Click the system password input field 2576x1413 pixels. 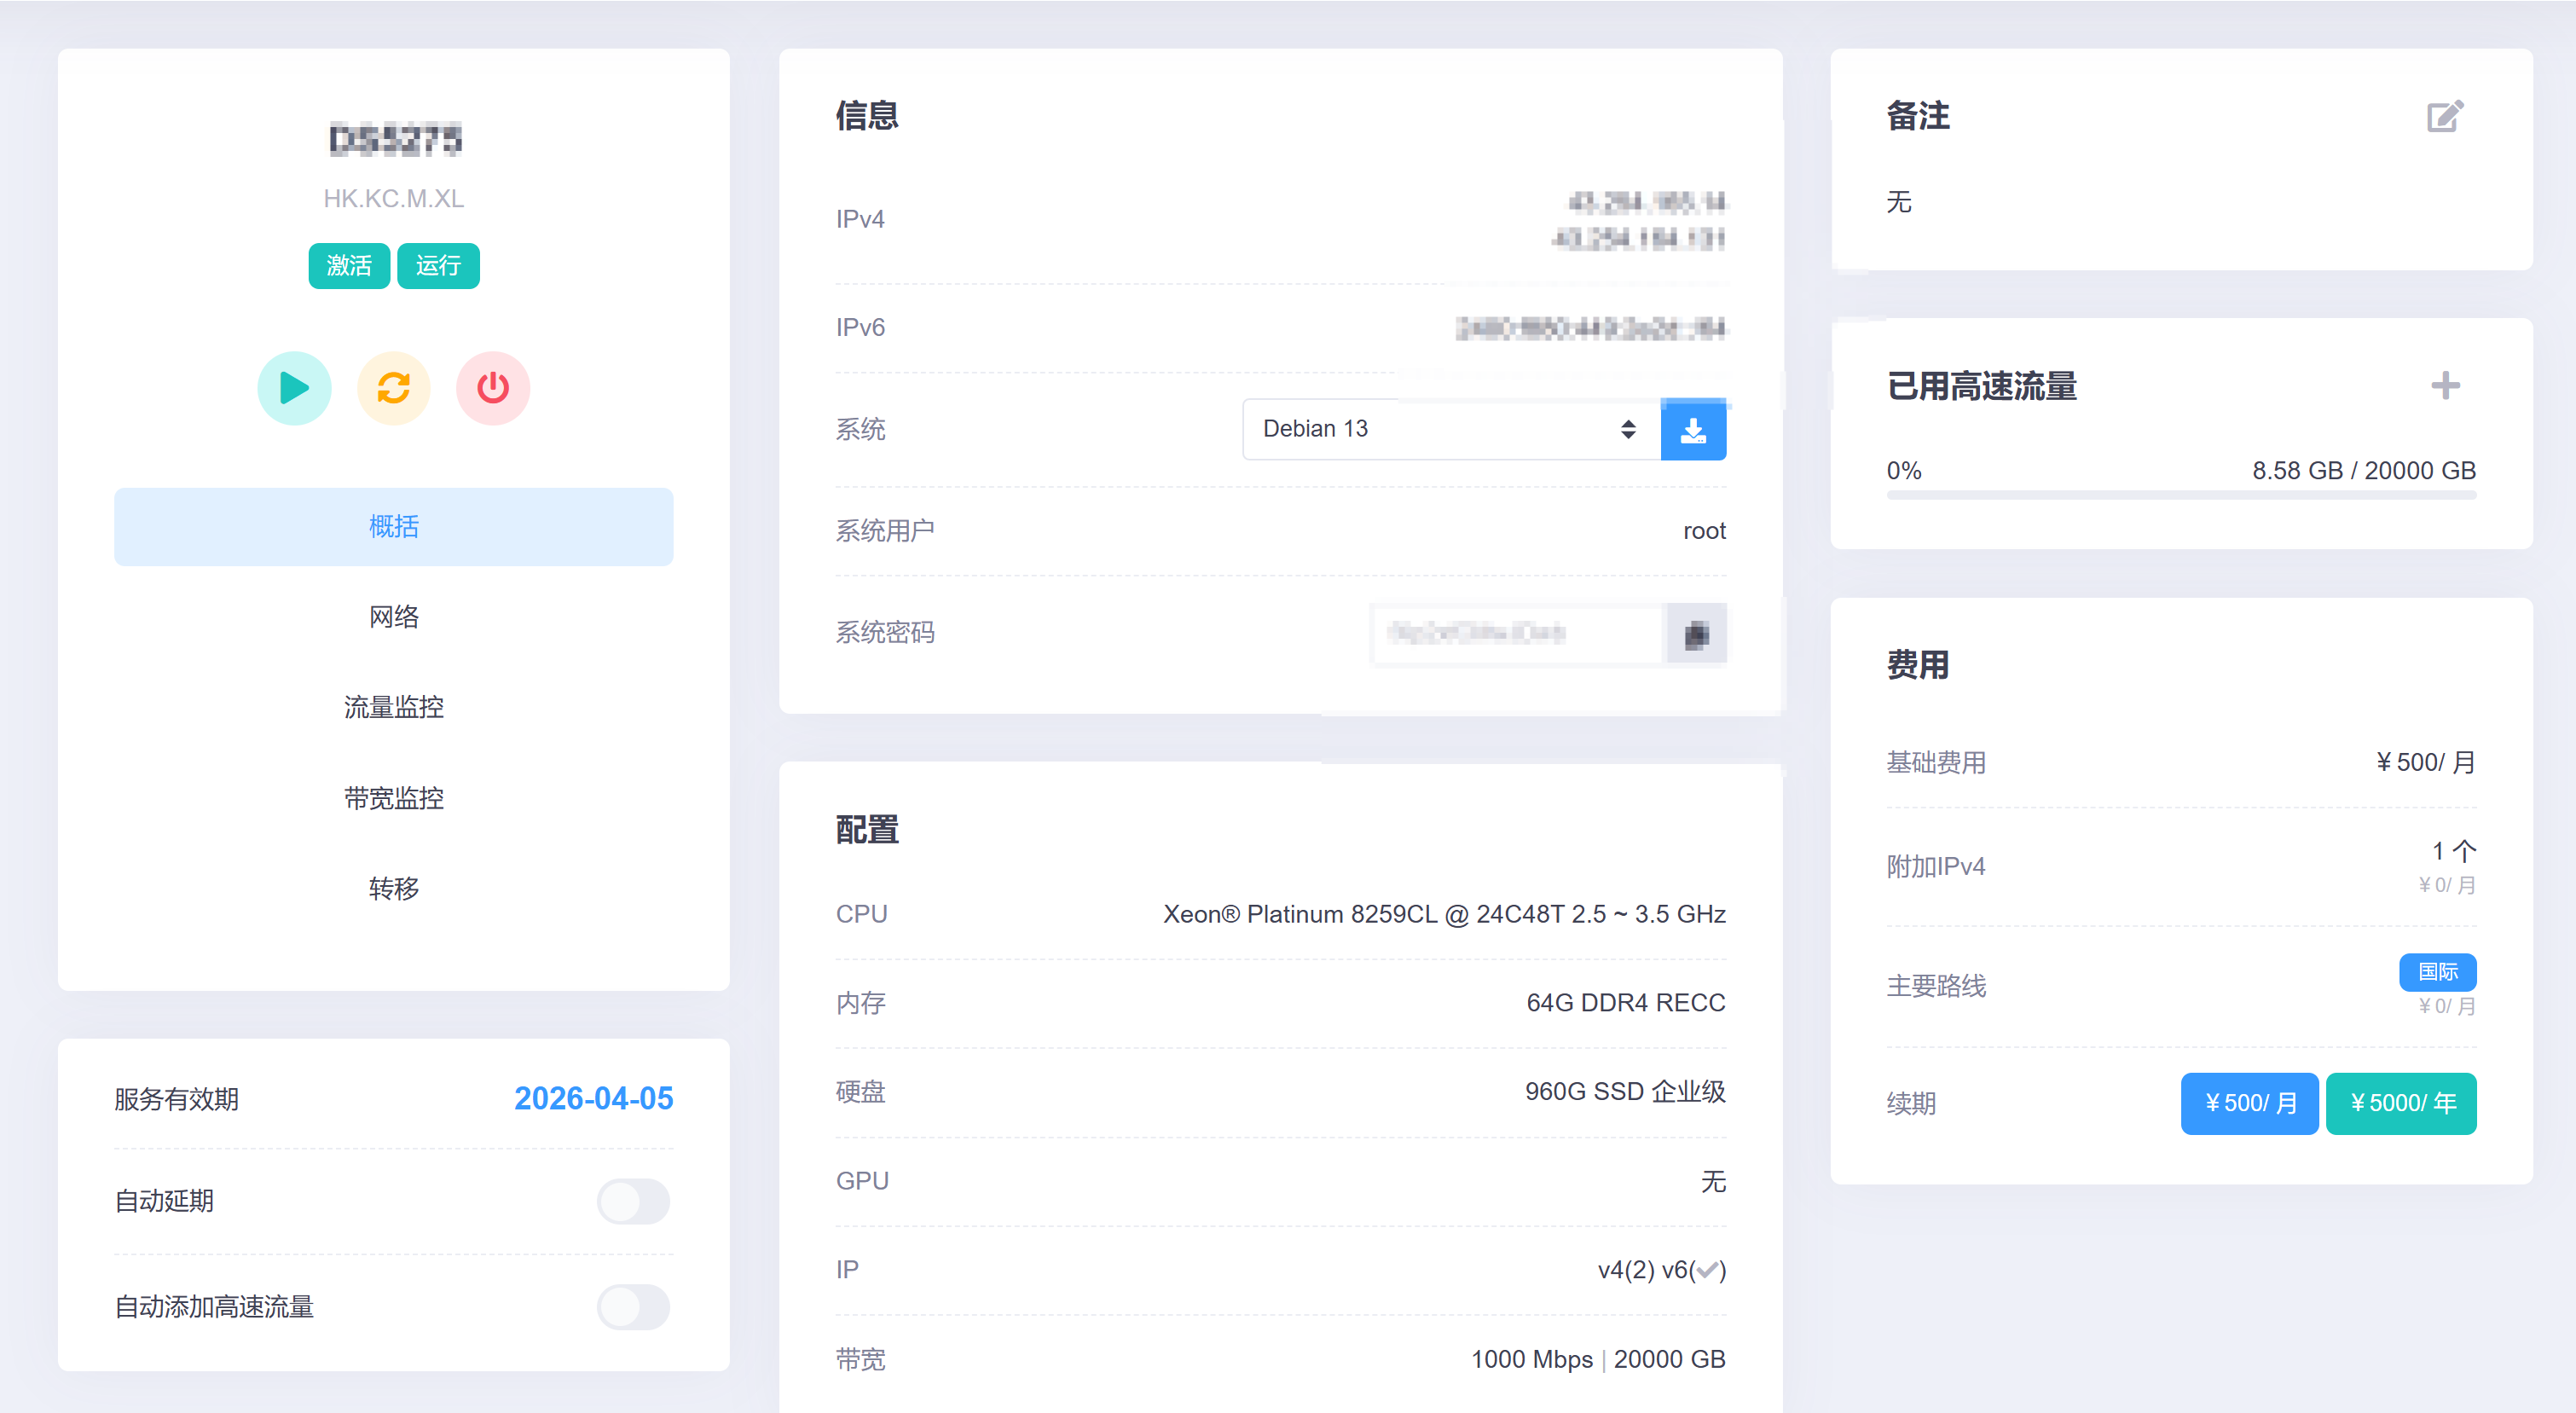[x=1516, y=633]
